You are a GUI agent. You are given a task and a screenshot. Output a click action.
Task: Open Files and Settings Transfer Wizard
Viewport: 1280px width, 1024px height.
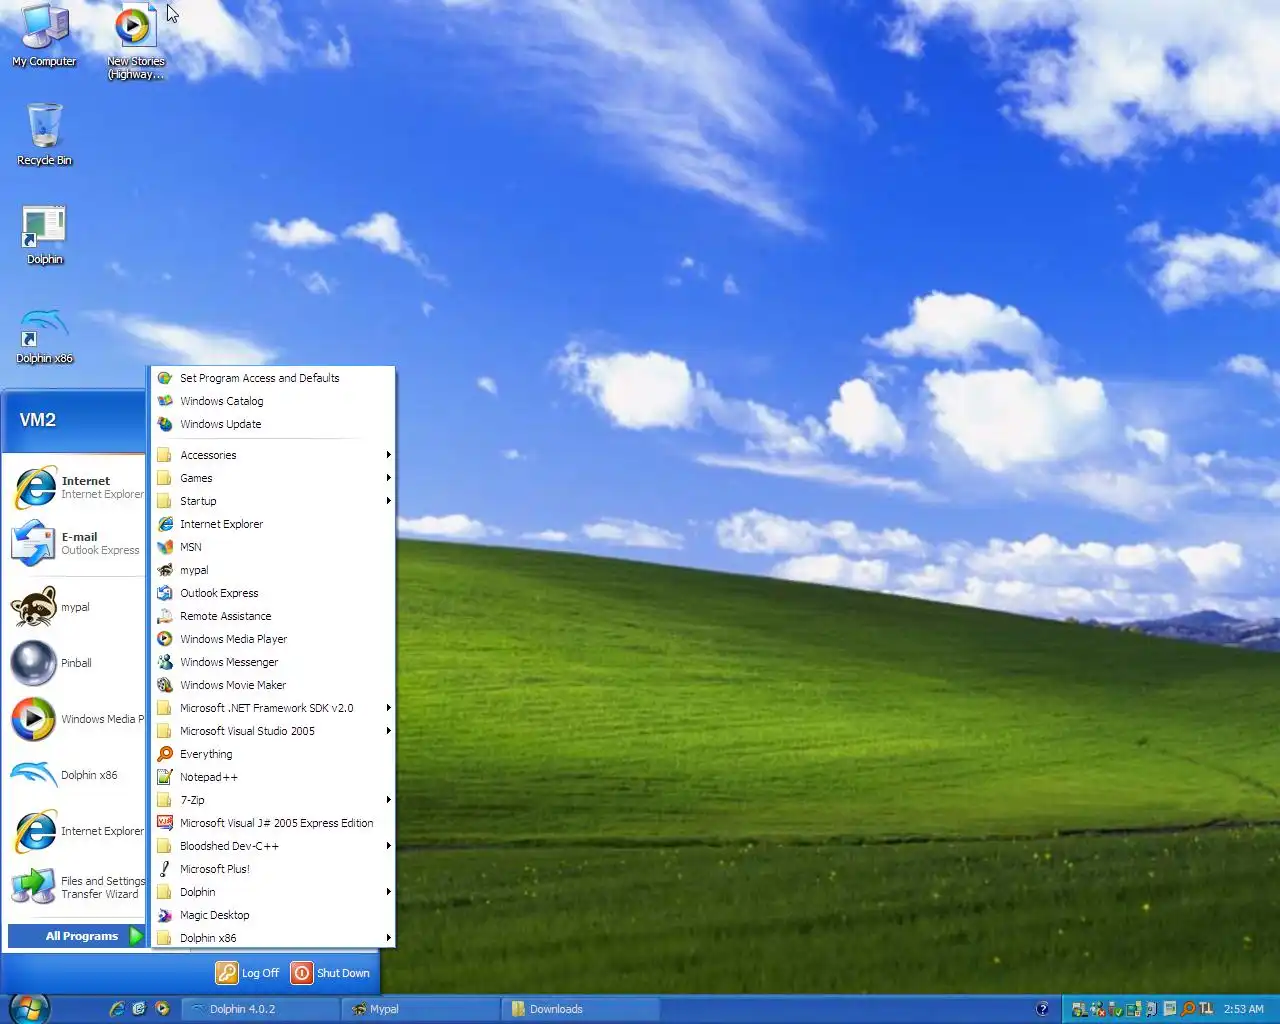(x=76, y=887)
